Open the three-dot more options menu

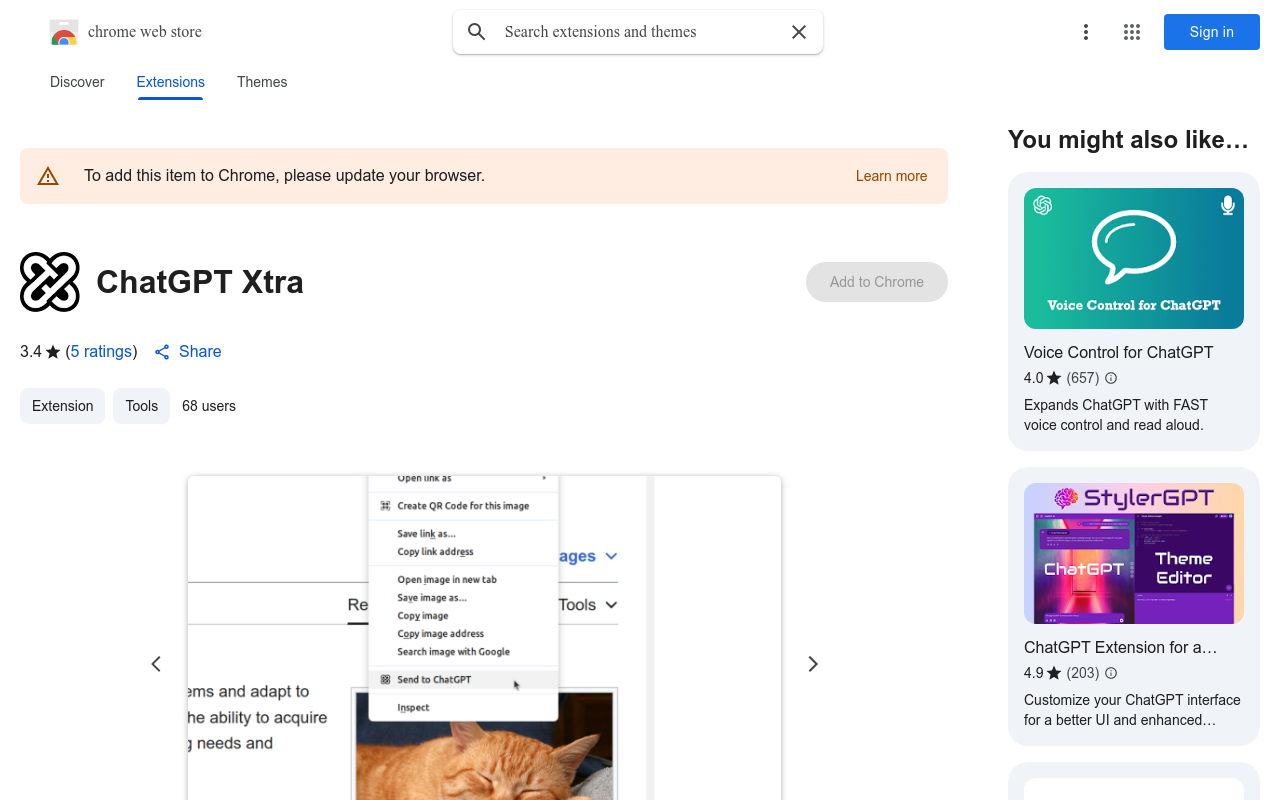tap(1085, 32)
